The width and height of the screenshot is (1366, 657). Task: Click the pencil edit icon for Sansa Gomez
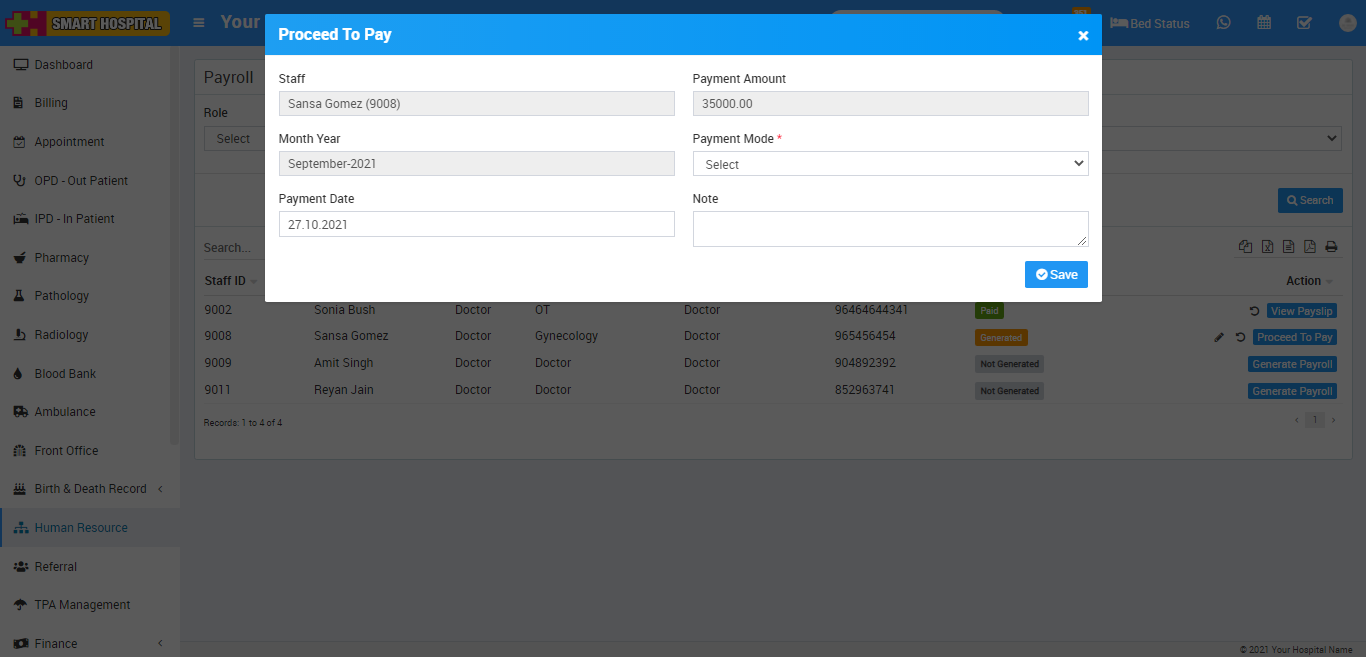tap(1219, 338)
